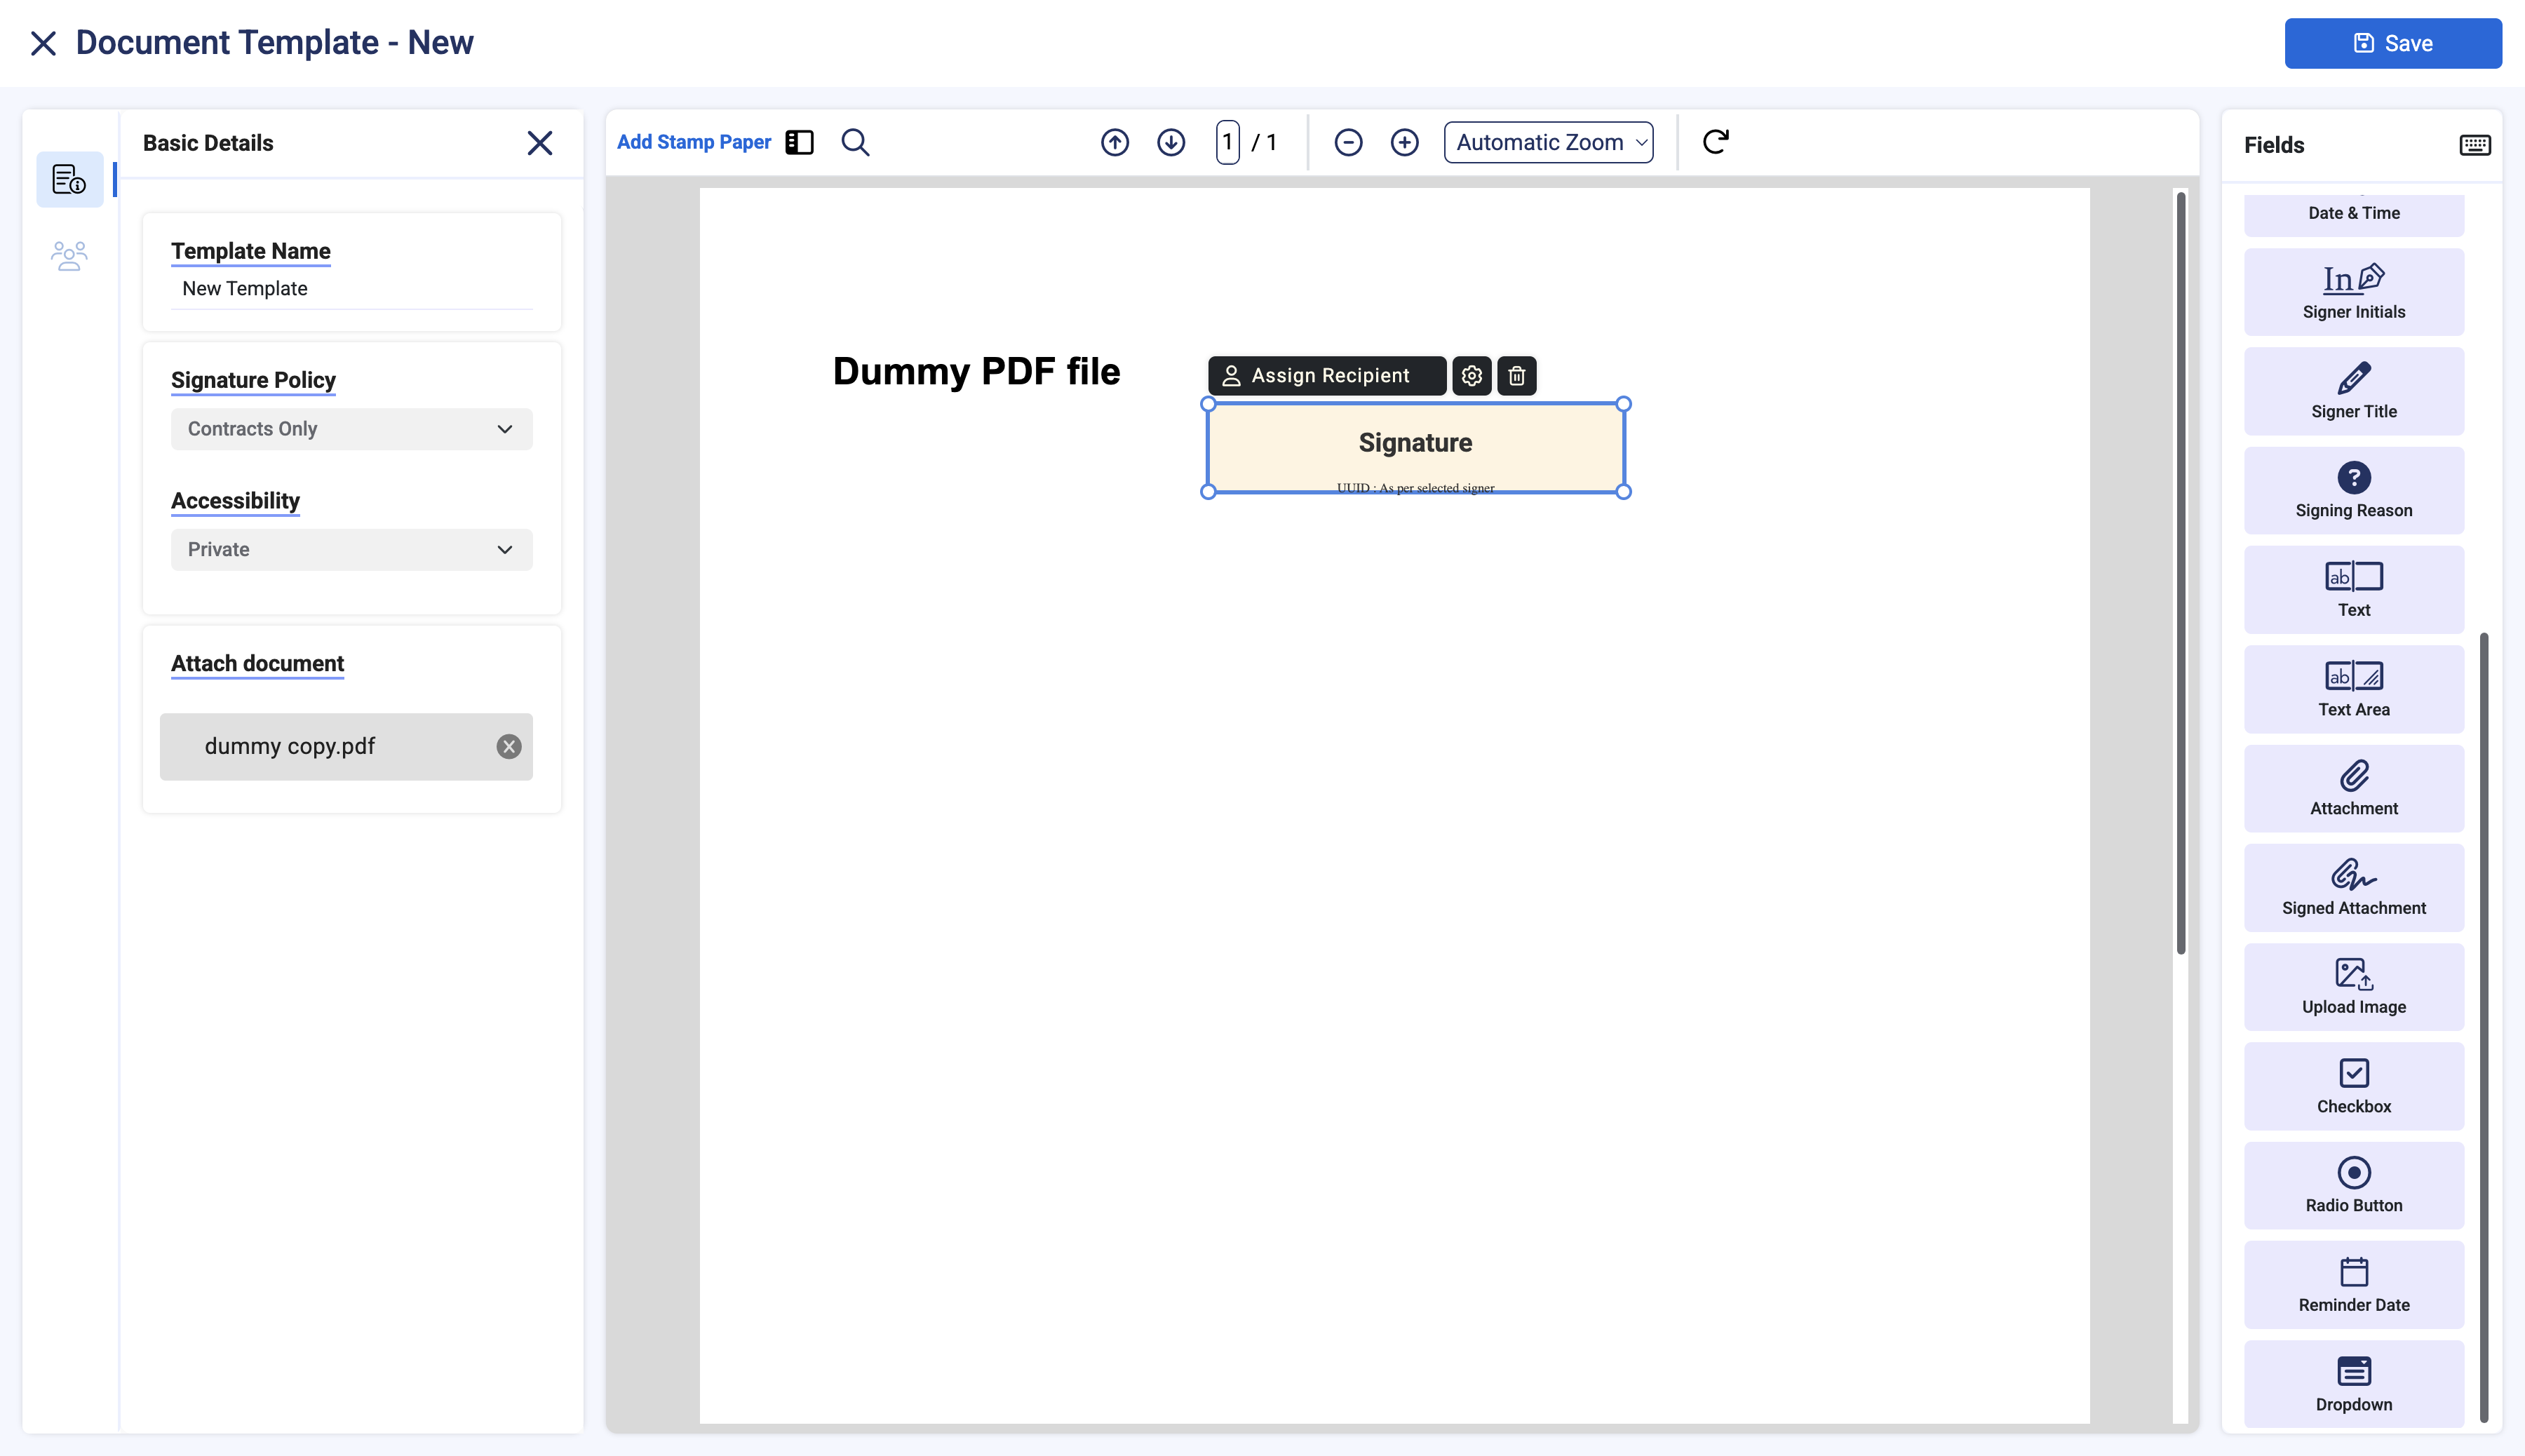Add a Checkbox field
This screenshot has height=1456, width=2525.
pyautogui.click(x=2353, y=1085)
